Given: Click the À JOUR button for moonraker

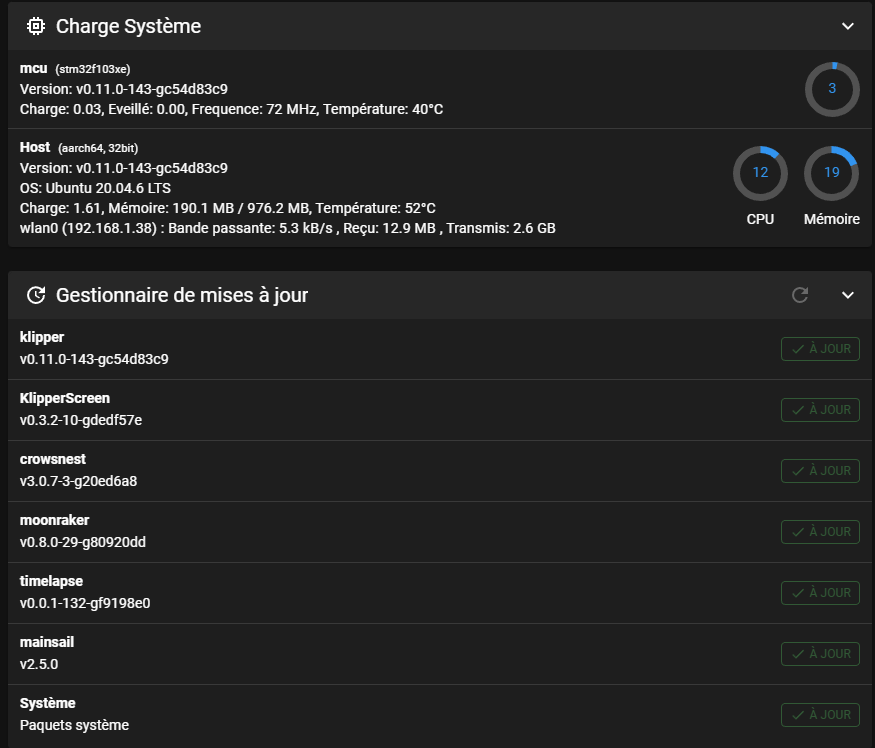Looking at the screenshot, I should click(820, 531).
